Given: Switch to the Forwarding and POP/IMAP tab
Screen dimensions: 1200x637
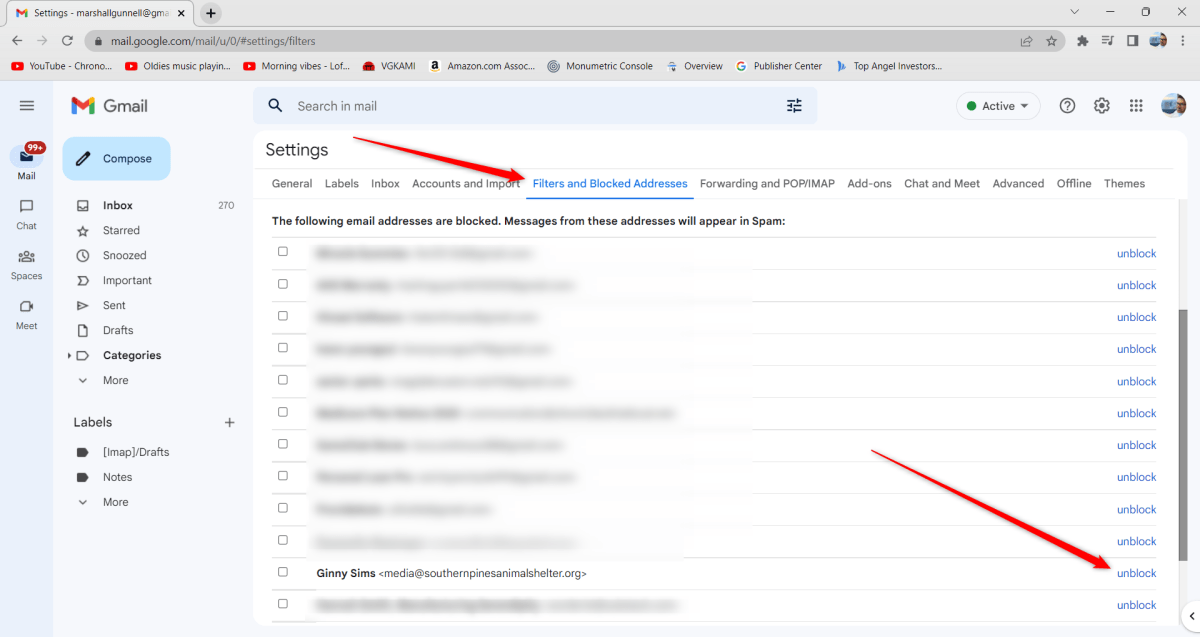Looking at the screenshot, I should point(767,183).
